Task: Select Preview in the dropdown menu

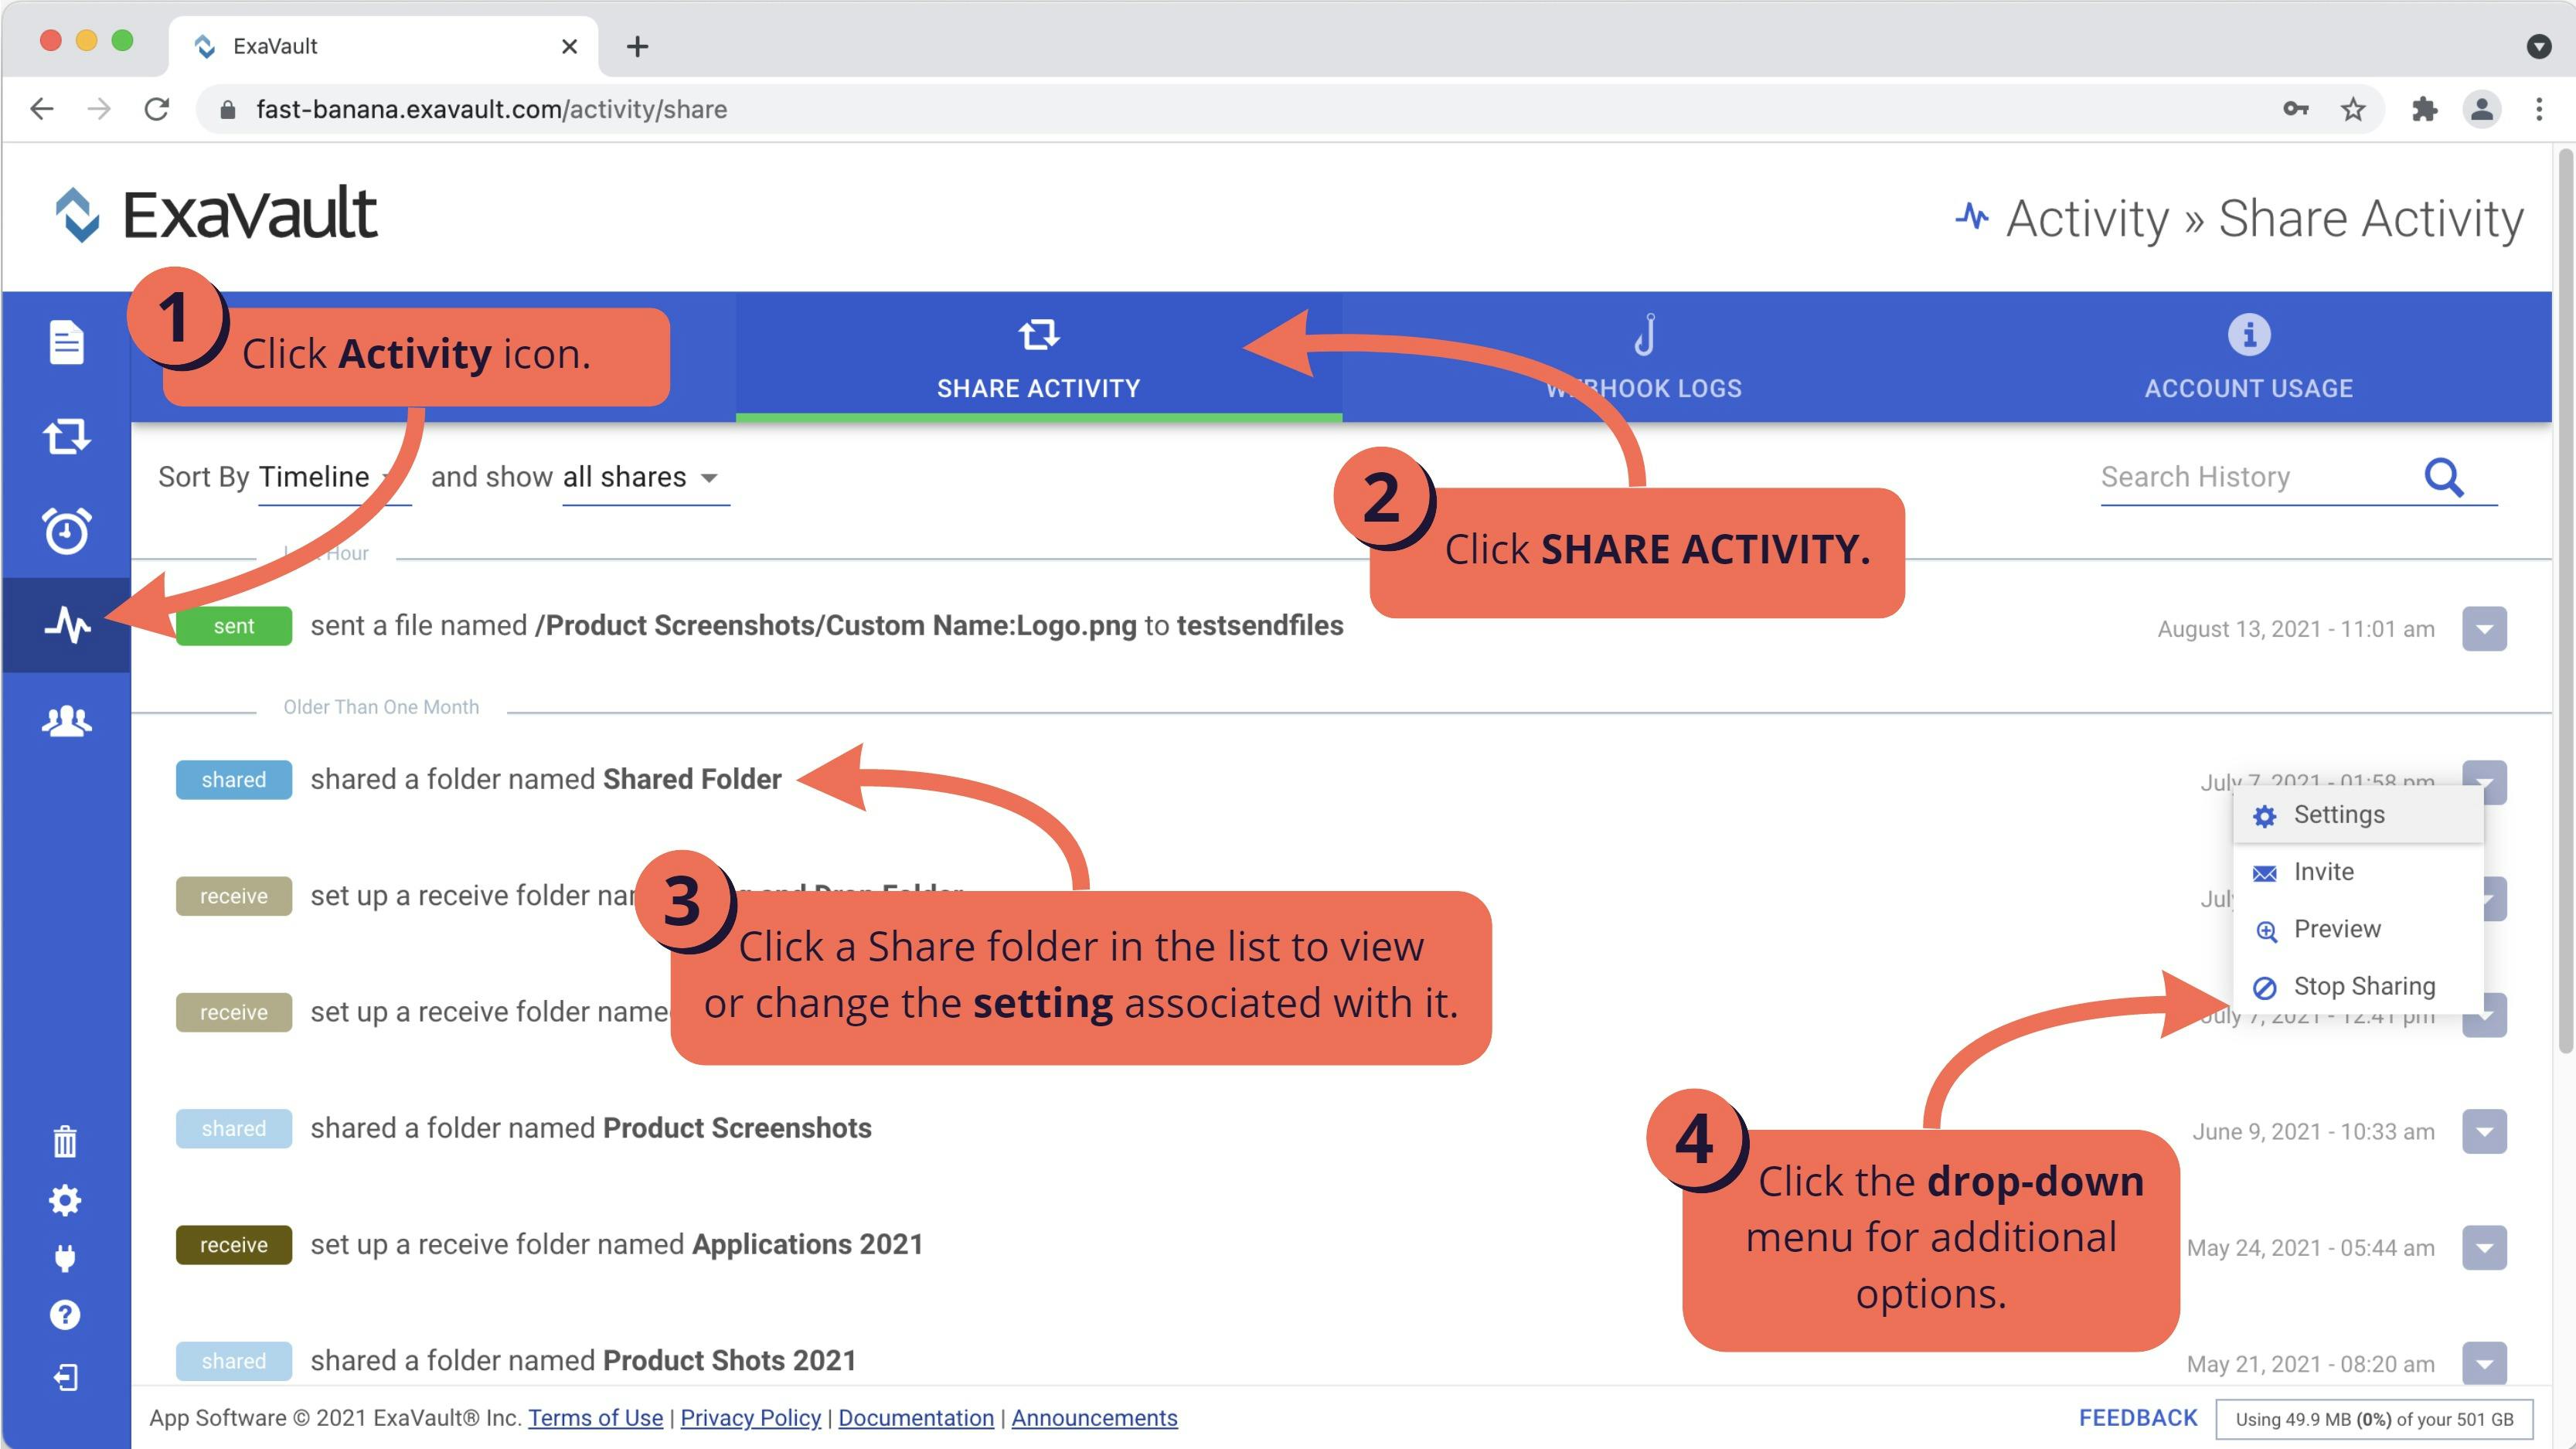Action: [2358, 929]
